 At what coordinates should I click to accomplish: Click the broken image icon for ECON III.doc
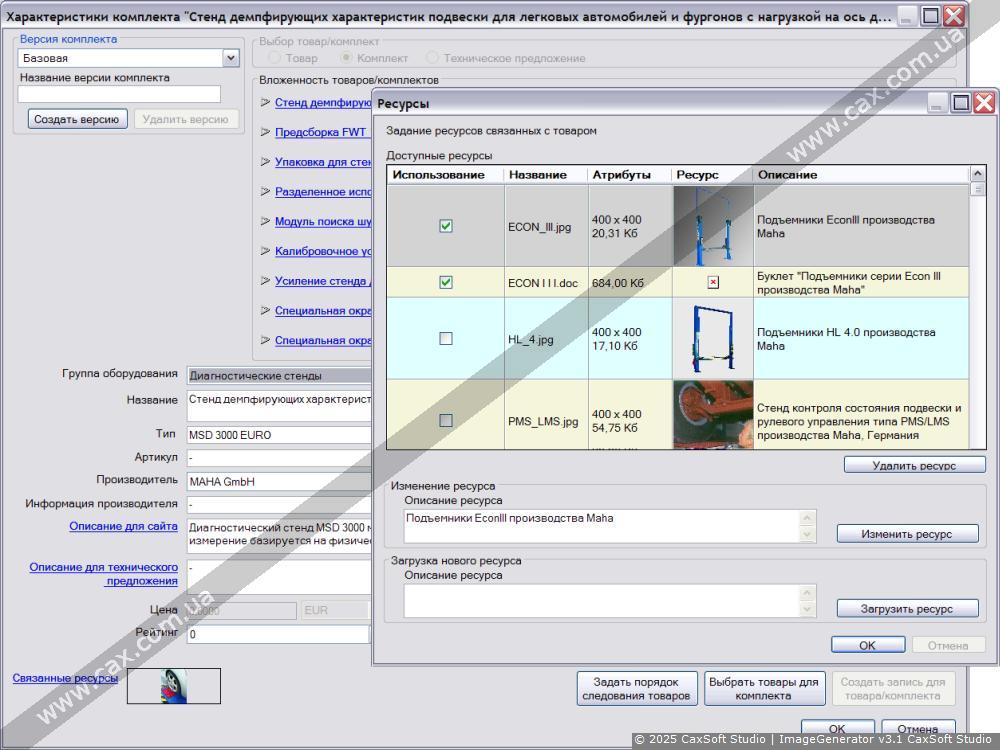[713, 282]
